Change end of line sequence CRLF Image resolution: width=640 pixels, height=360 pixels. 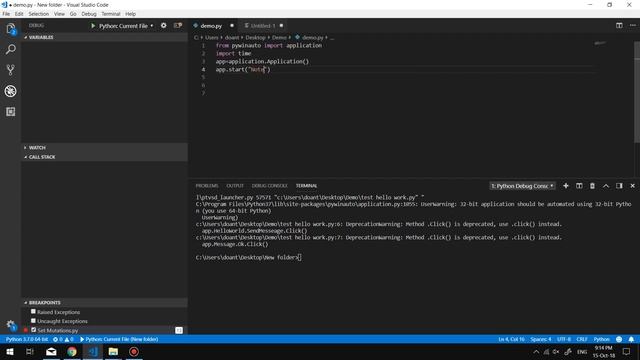[582, 339]
